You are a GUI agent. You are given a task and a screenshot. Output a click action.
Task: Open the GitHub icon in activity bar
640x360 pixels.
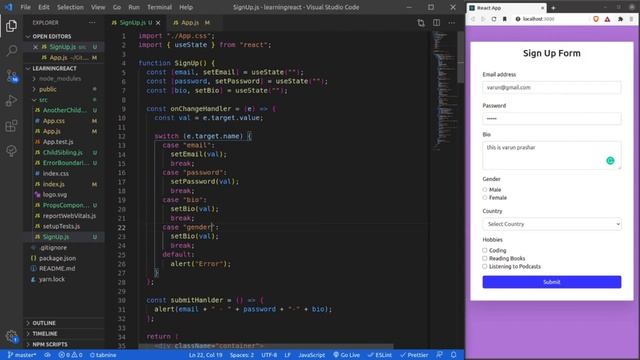click(11, 151)
